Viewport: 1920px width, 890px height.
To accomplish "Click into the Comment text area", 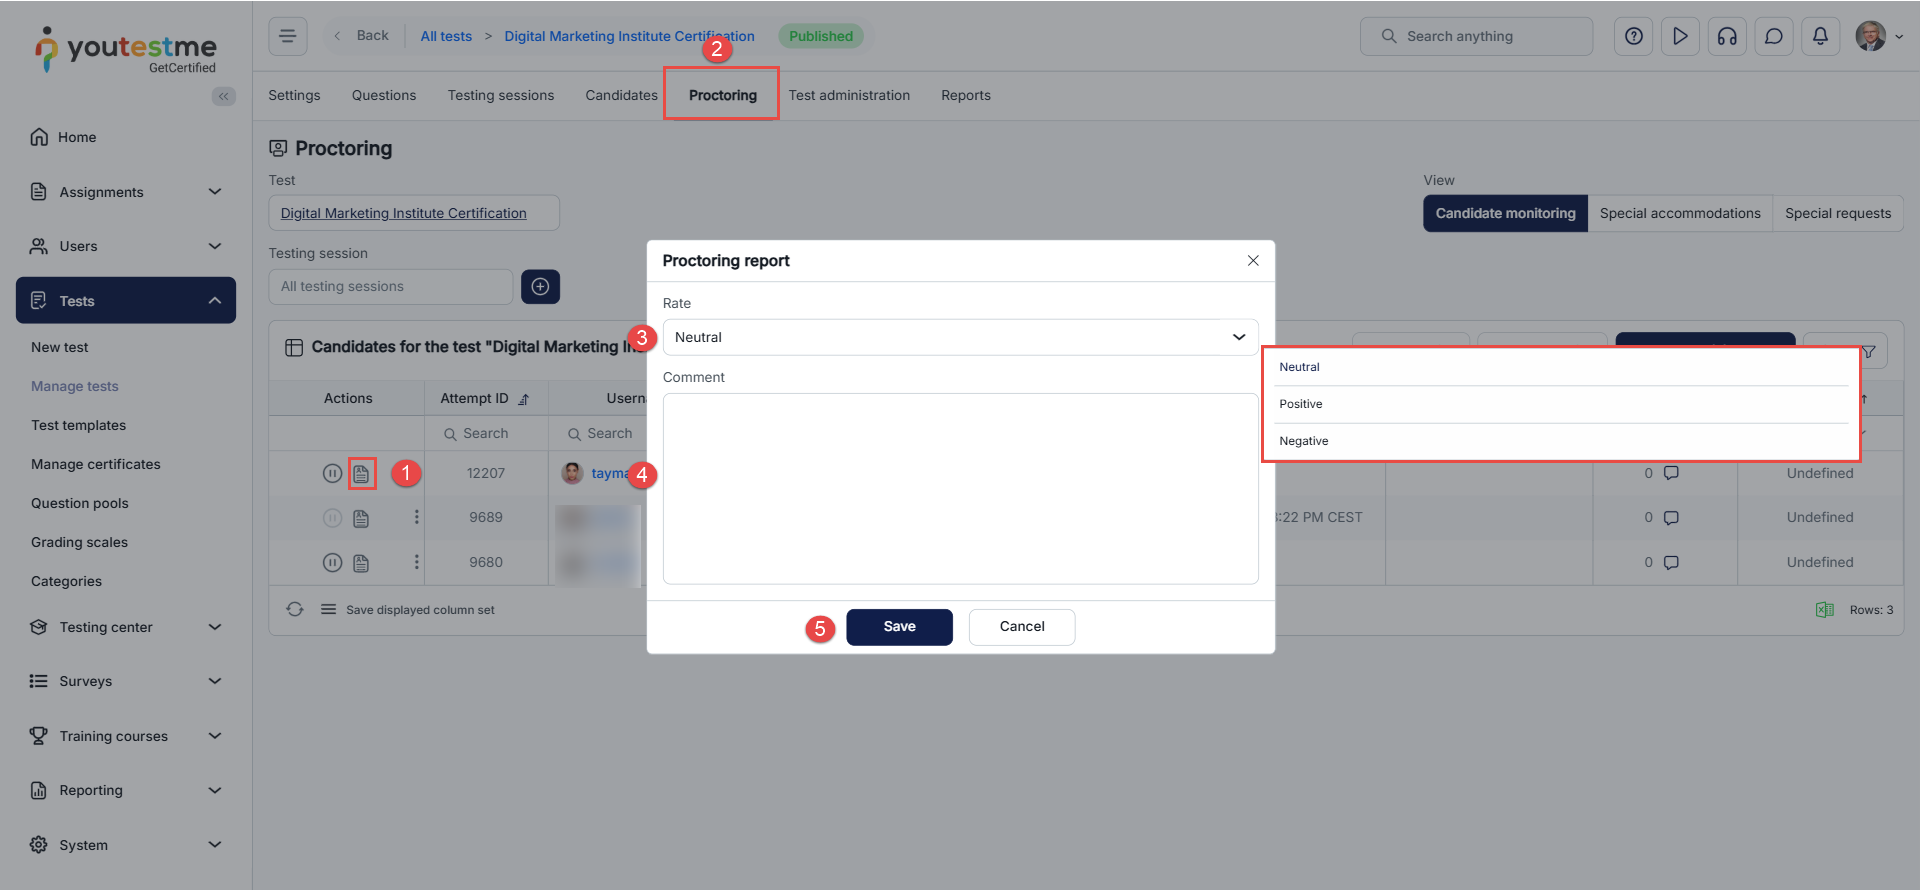I will click(x=960, y=488).
